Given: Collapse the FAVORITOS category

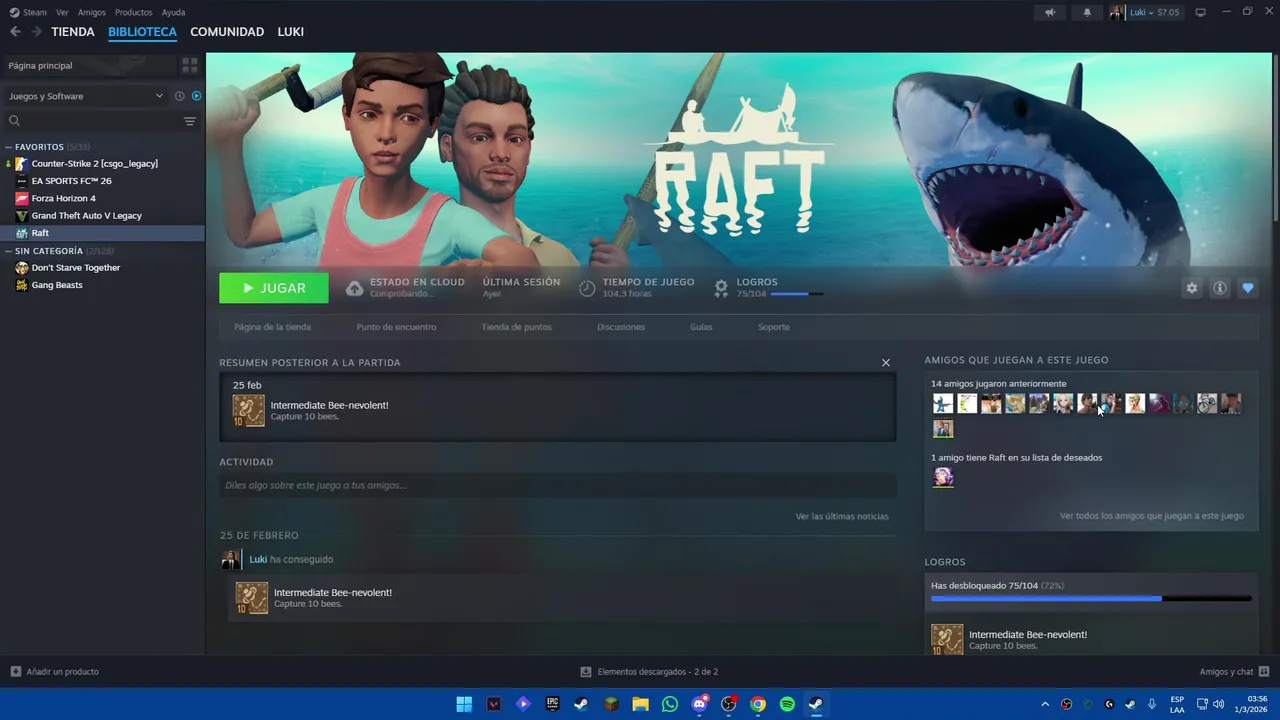Looking at the screenshot, I should tap(9, 147).
